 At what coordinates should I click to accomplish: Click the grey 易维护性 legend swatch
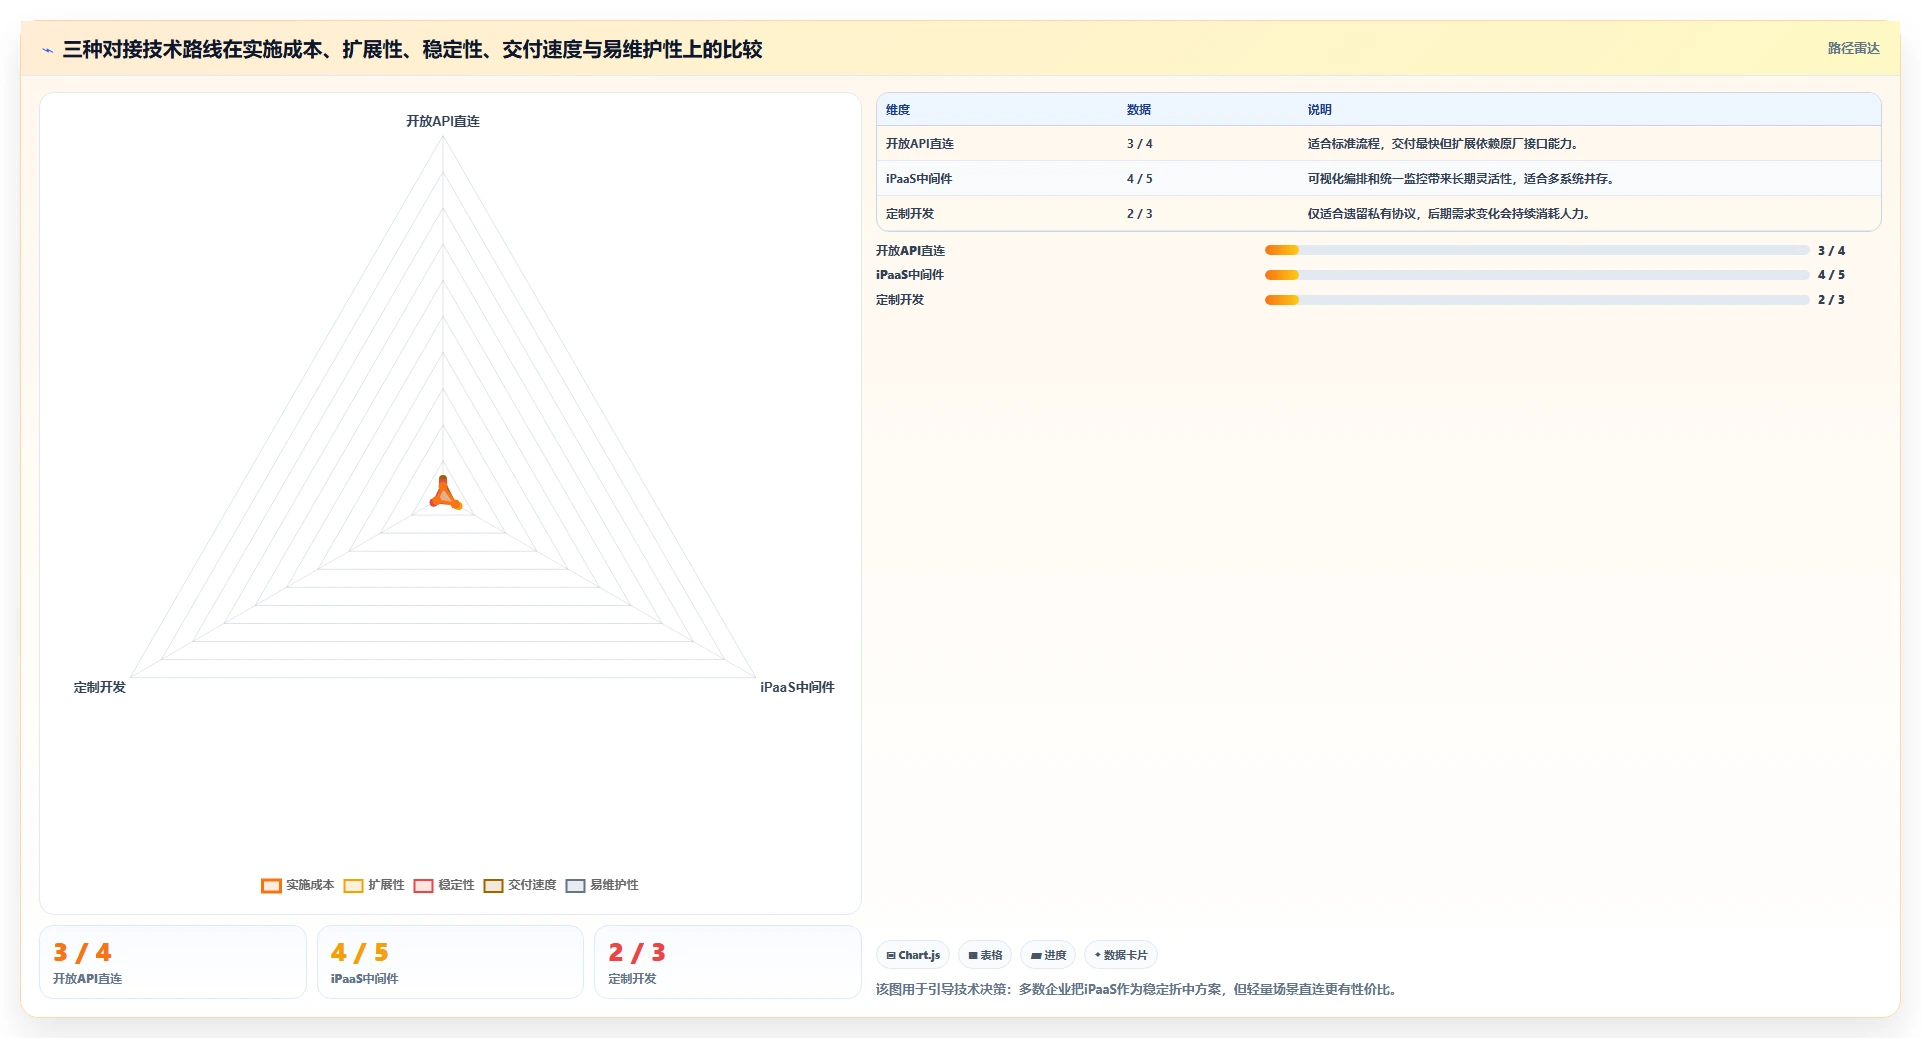(575, 886)
